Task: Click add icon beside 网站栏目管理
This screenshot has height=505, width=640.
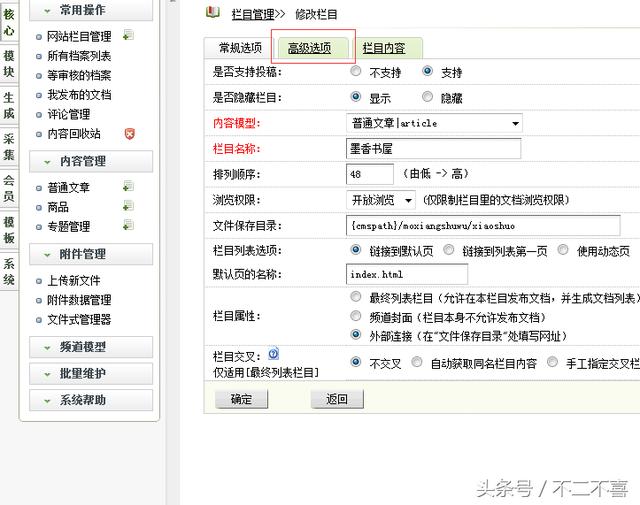Action: coord(128,36)
